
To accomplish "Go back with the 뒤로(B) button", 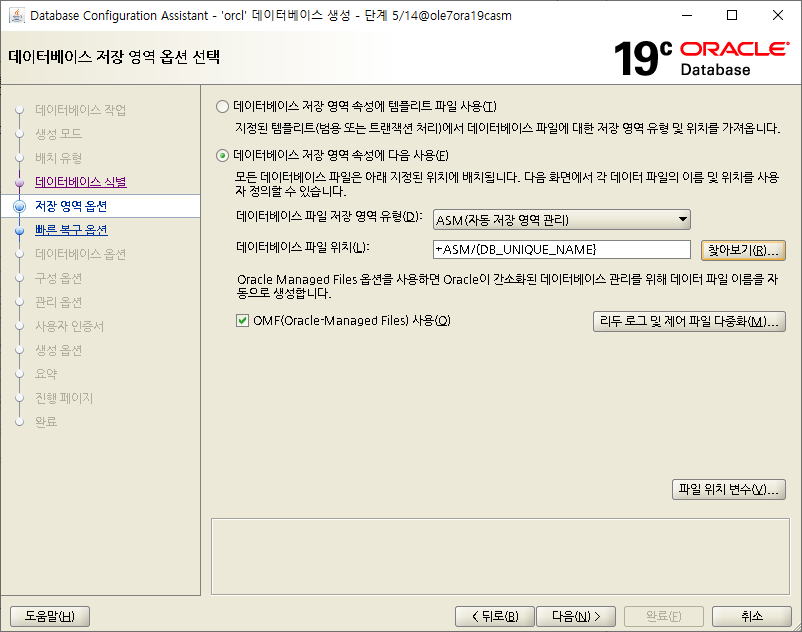I will [495, 616].
